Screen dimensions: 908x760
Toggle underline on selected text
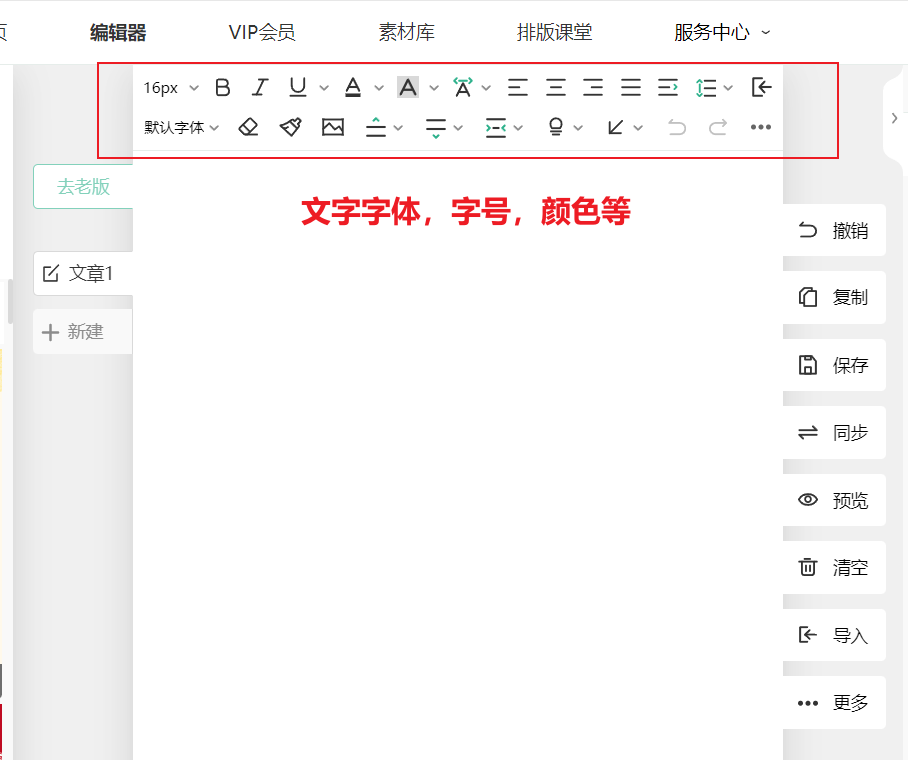point(298,88)
